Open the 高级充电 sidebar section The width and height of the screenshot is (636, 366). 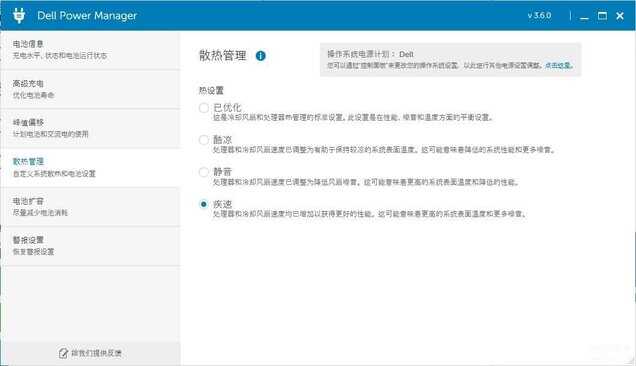90,89
